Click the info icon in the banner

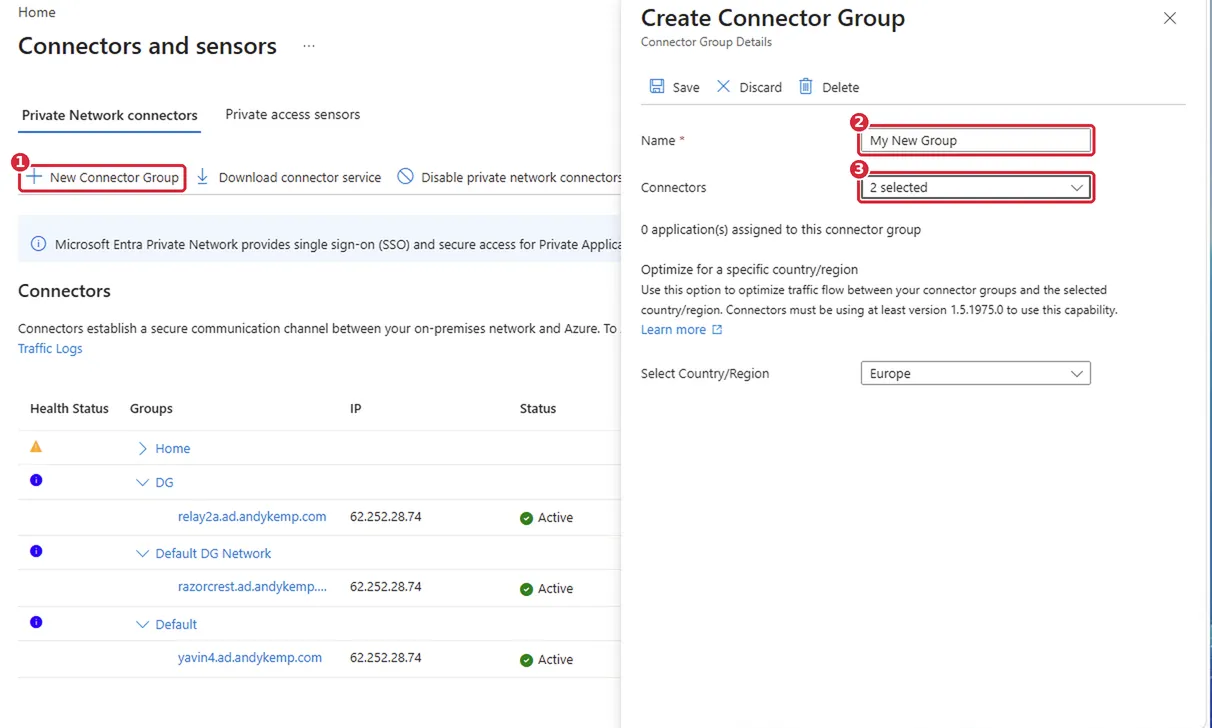coord(38,244)
